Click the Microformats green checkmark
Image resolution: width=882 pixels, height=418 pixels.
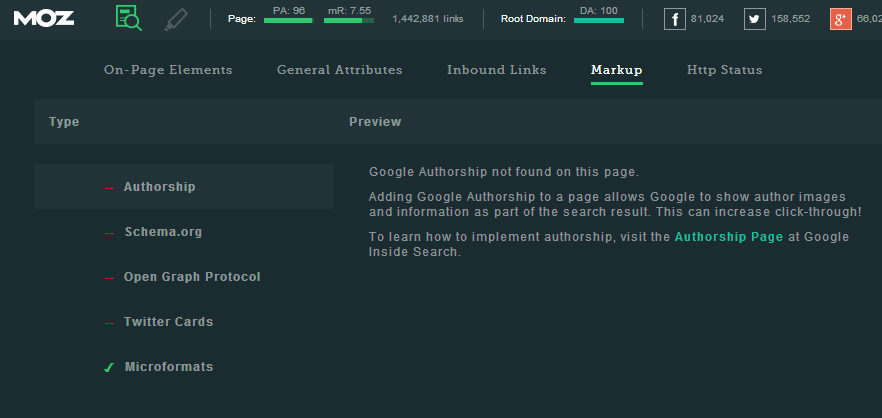point(109,367)
